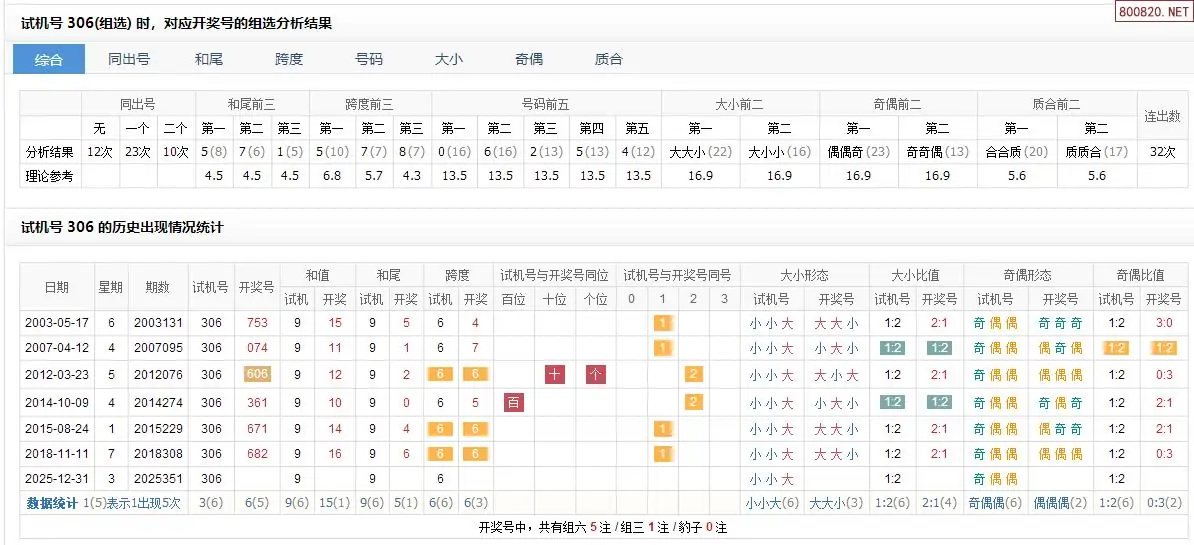Screen dimensions: 1194x545
Task: Switch to the 综合 tab
Action: 49,59
